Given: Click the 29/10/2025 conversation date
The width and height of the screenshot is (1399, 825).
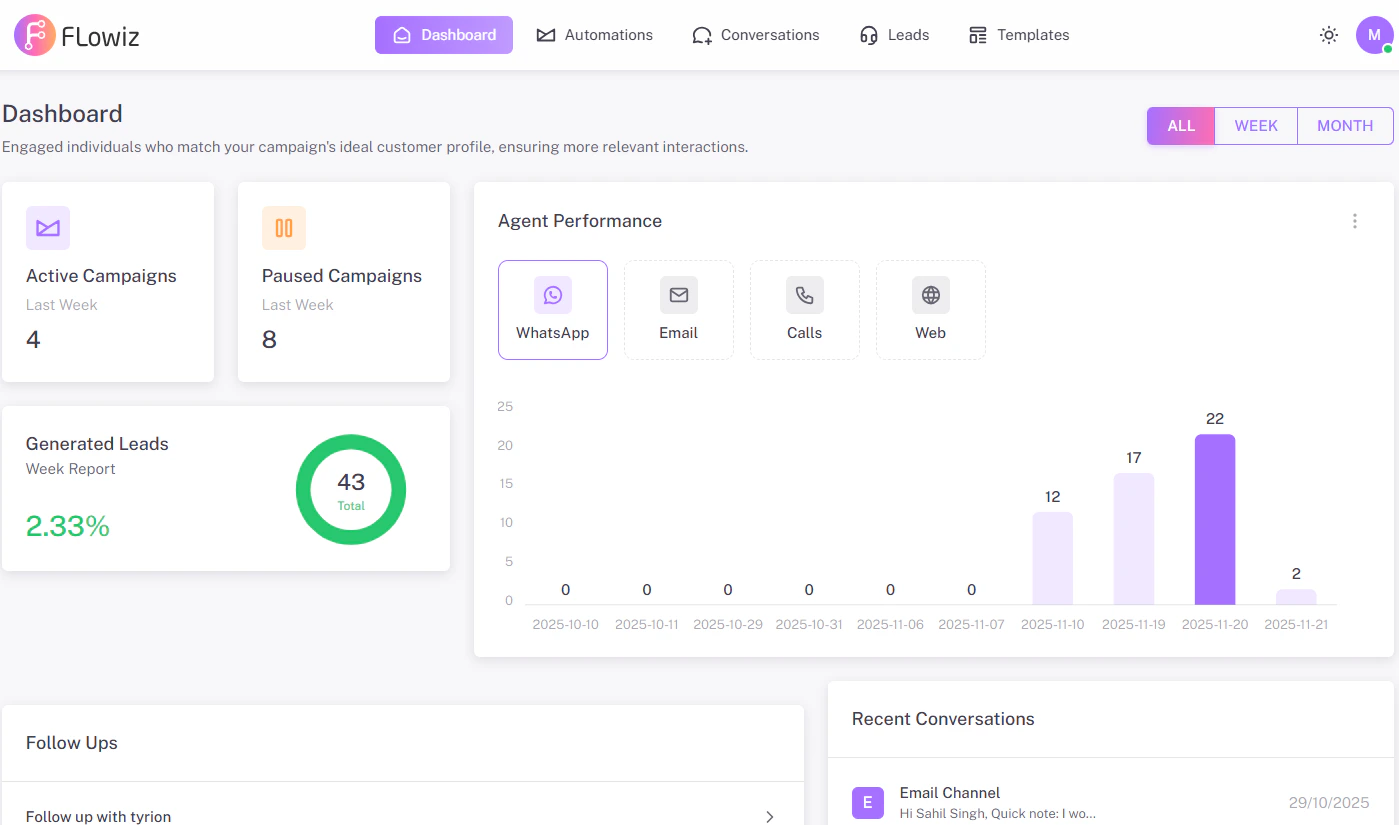Looking at the screenshot, I should point(1329,803).
